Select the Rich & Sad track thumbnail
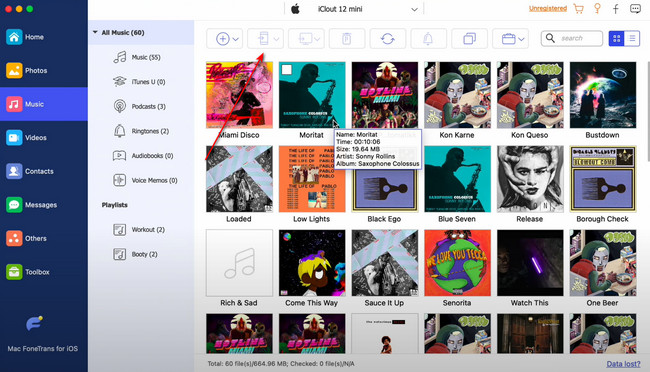Screen dimensions: 650x372 tap(239, 263)
